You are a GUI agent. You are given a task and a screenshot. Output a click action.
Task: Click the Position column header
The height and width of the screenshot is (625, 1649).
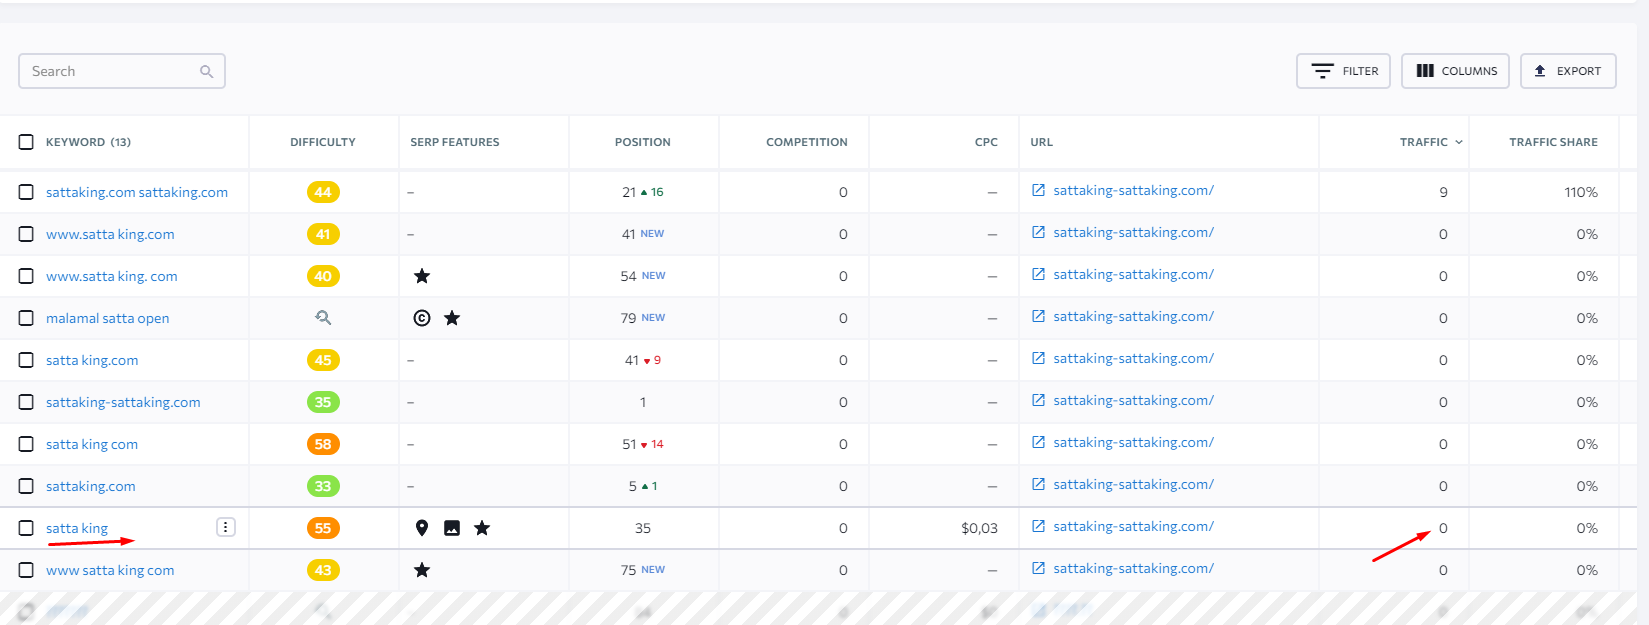point(643,142)
